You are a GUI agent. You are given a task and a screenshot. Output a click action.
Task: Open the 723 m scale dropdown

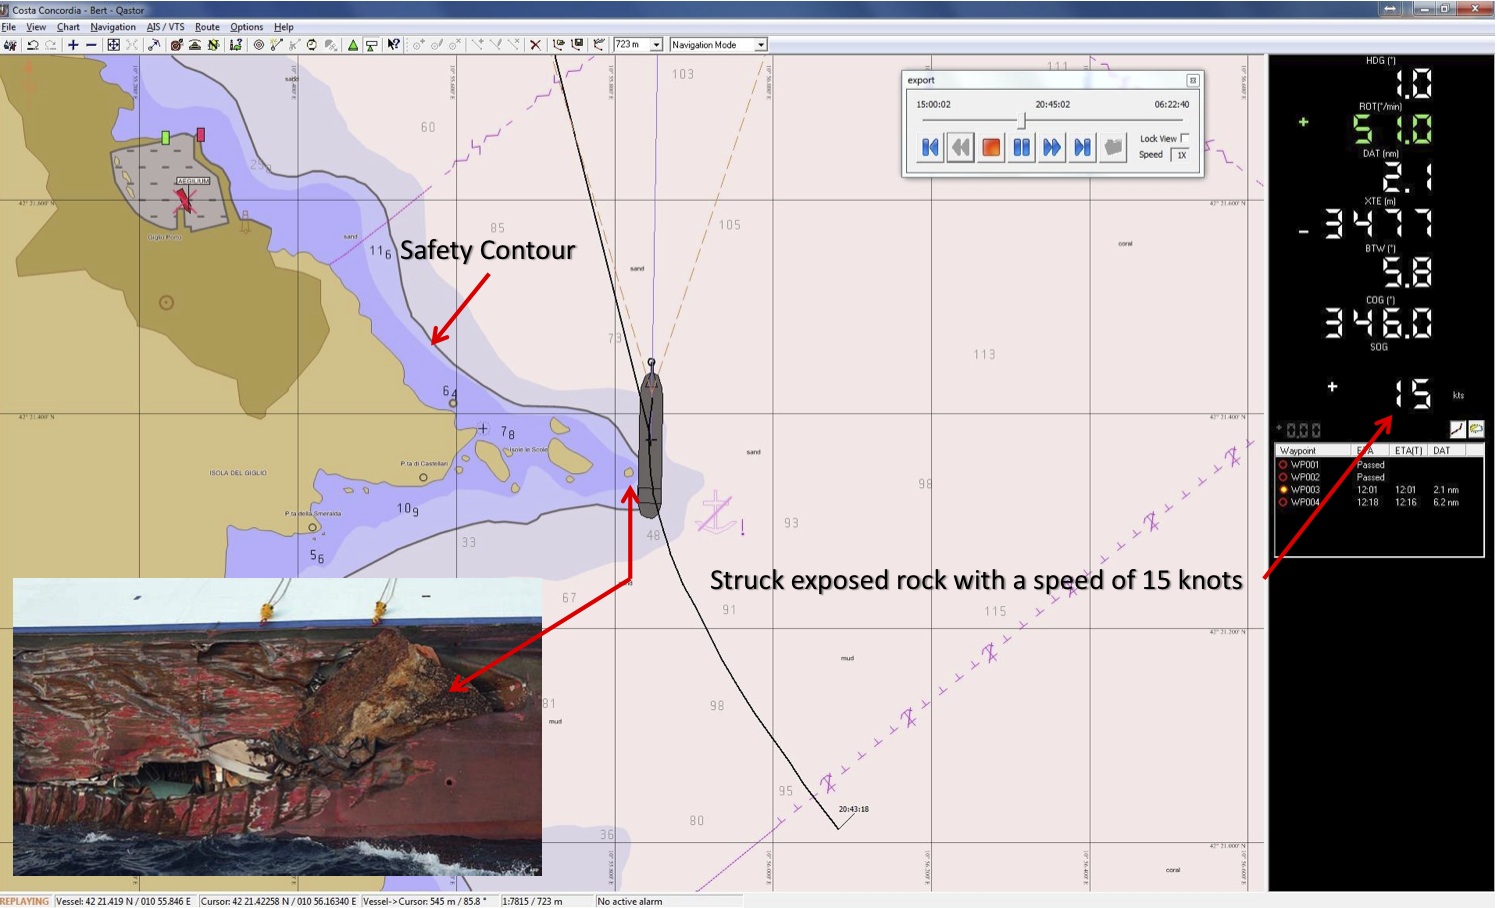656,45
